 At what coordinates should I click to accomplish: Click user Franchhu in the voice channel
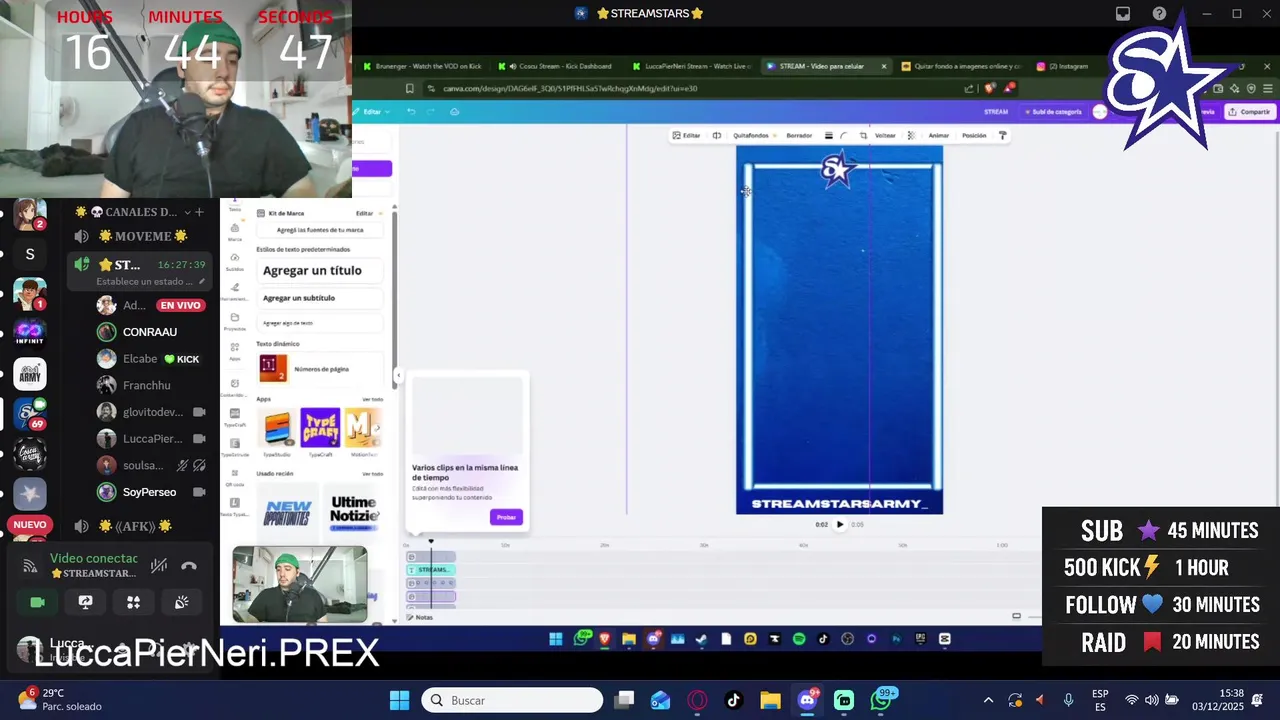coord(146,385)
